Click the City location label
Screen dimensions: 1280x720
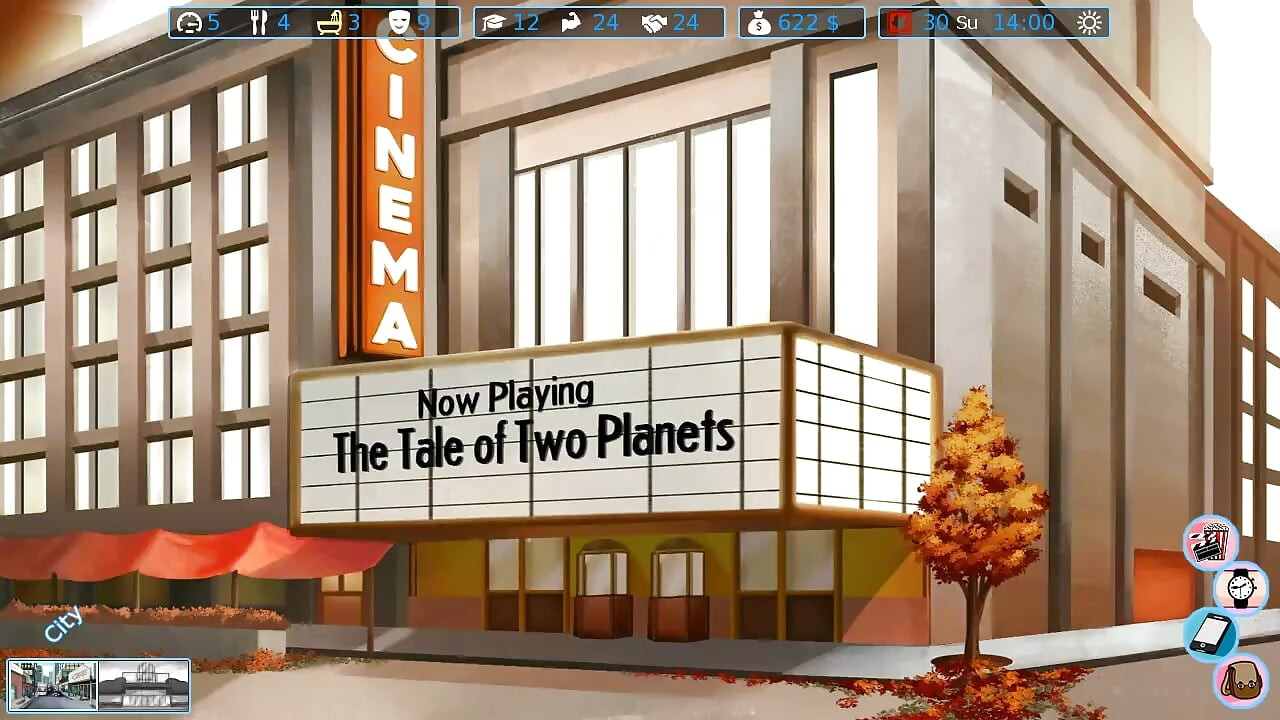[63, 625]
